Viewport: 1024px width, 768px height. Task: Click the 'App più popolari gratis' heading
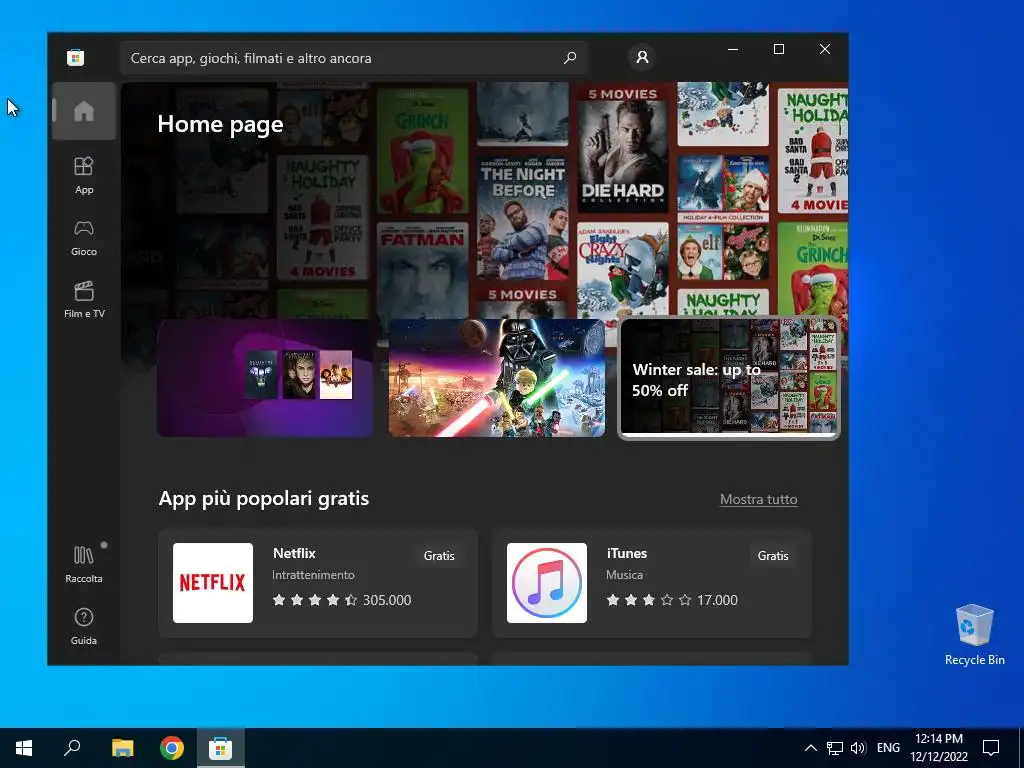click(x=264, y=498)
